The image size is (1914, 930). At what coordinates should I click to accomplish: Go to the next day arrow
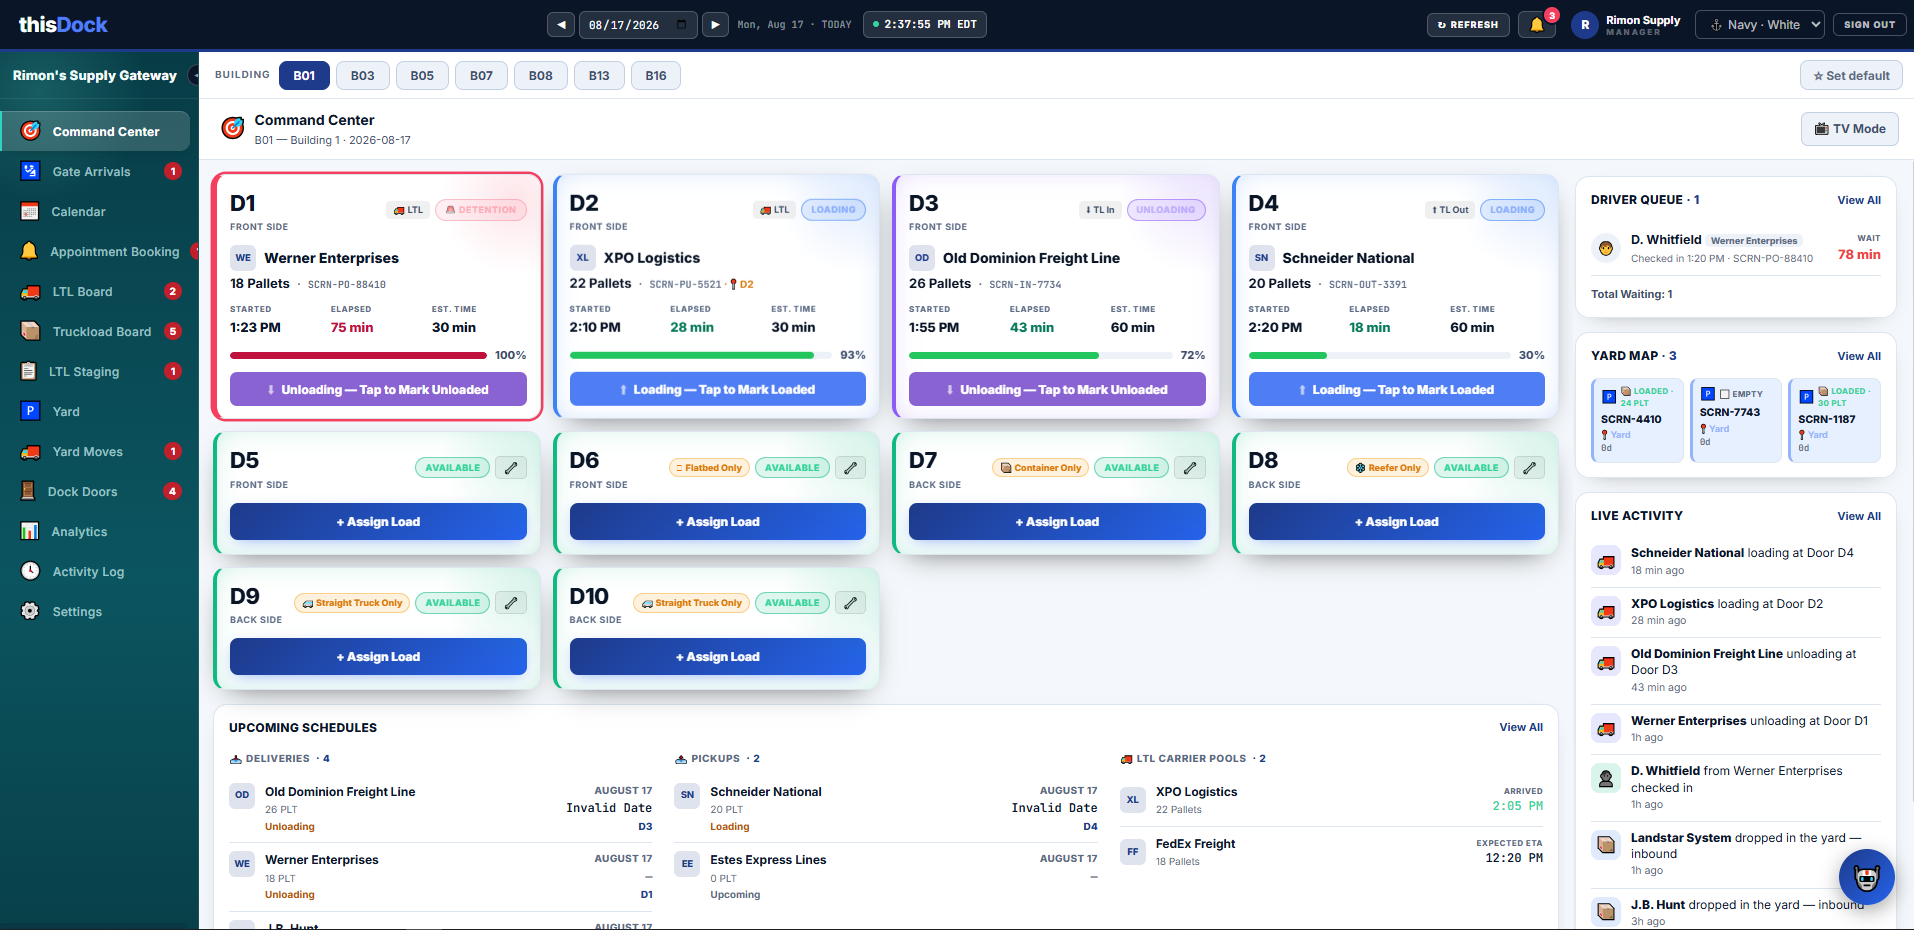point(714,25)
